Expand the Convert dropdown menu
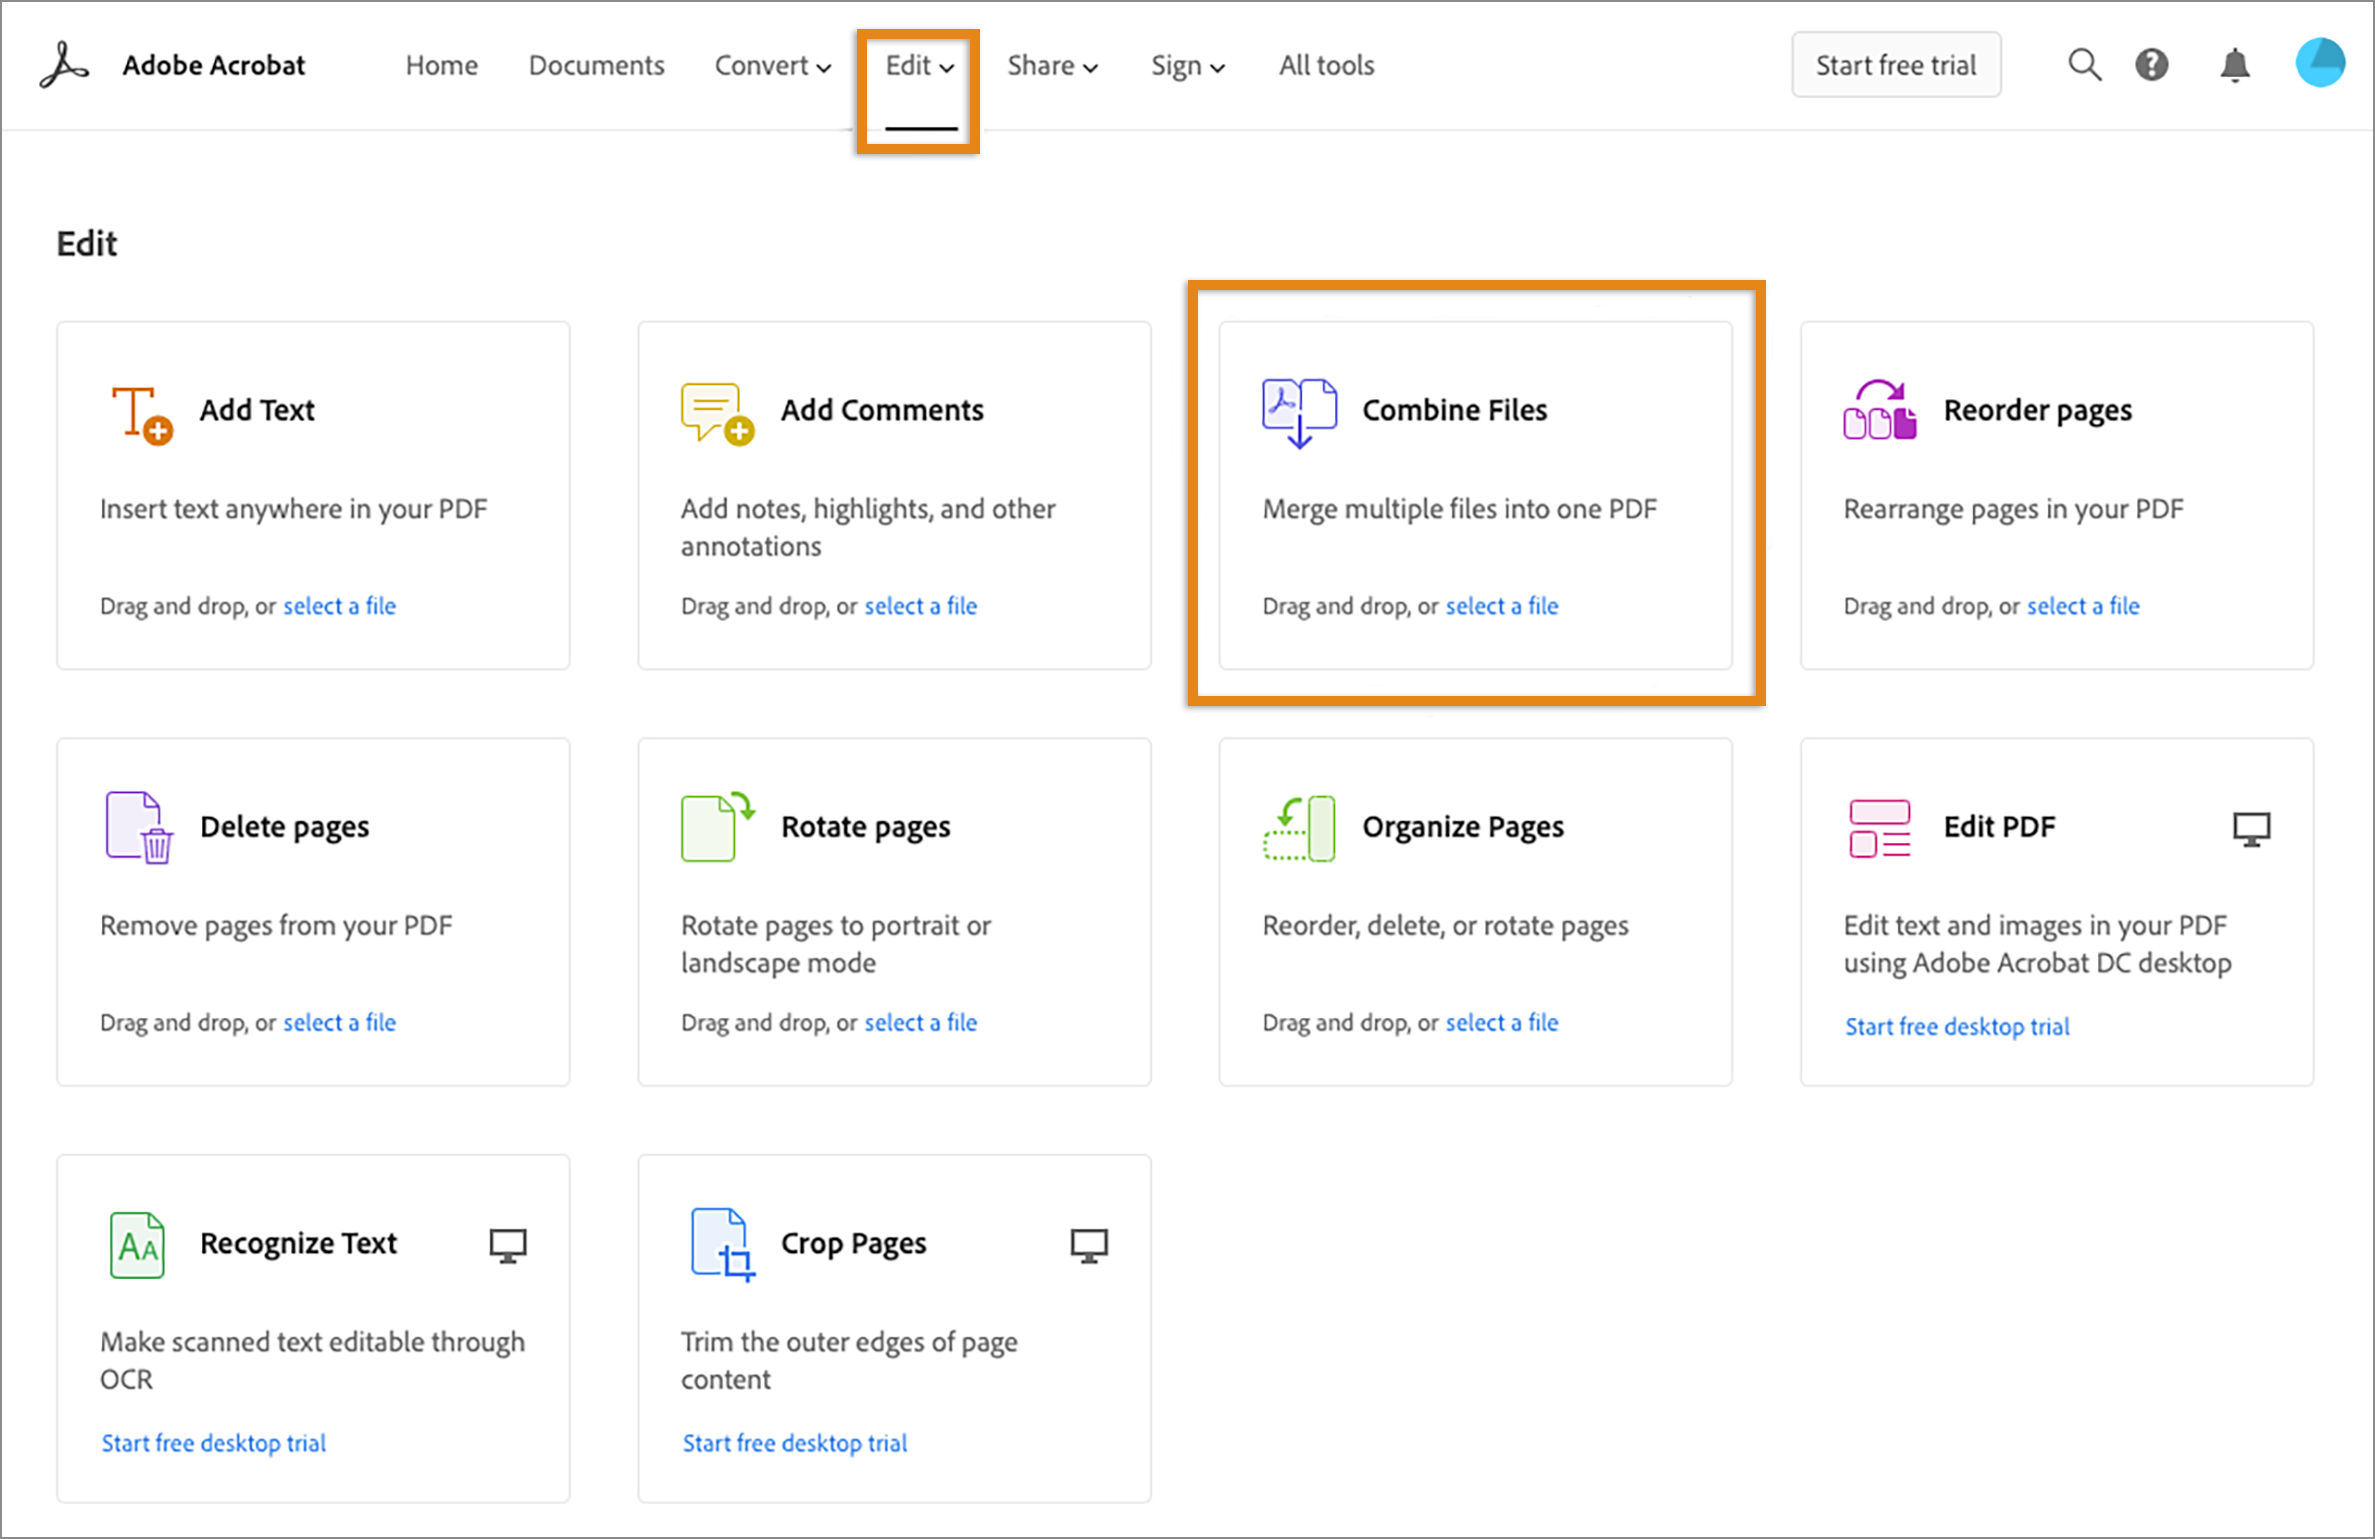The height and width of the screenshot is (1539, 2375). pos(772,66)
